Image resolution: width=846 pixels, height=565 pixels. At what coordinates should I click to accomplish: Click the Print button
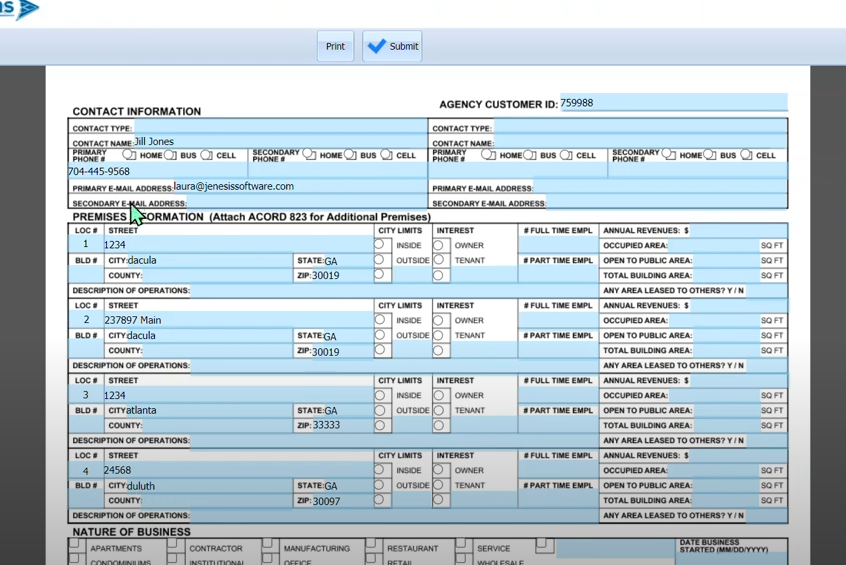(335, 46)
